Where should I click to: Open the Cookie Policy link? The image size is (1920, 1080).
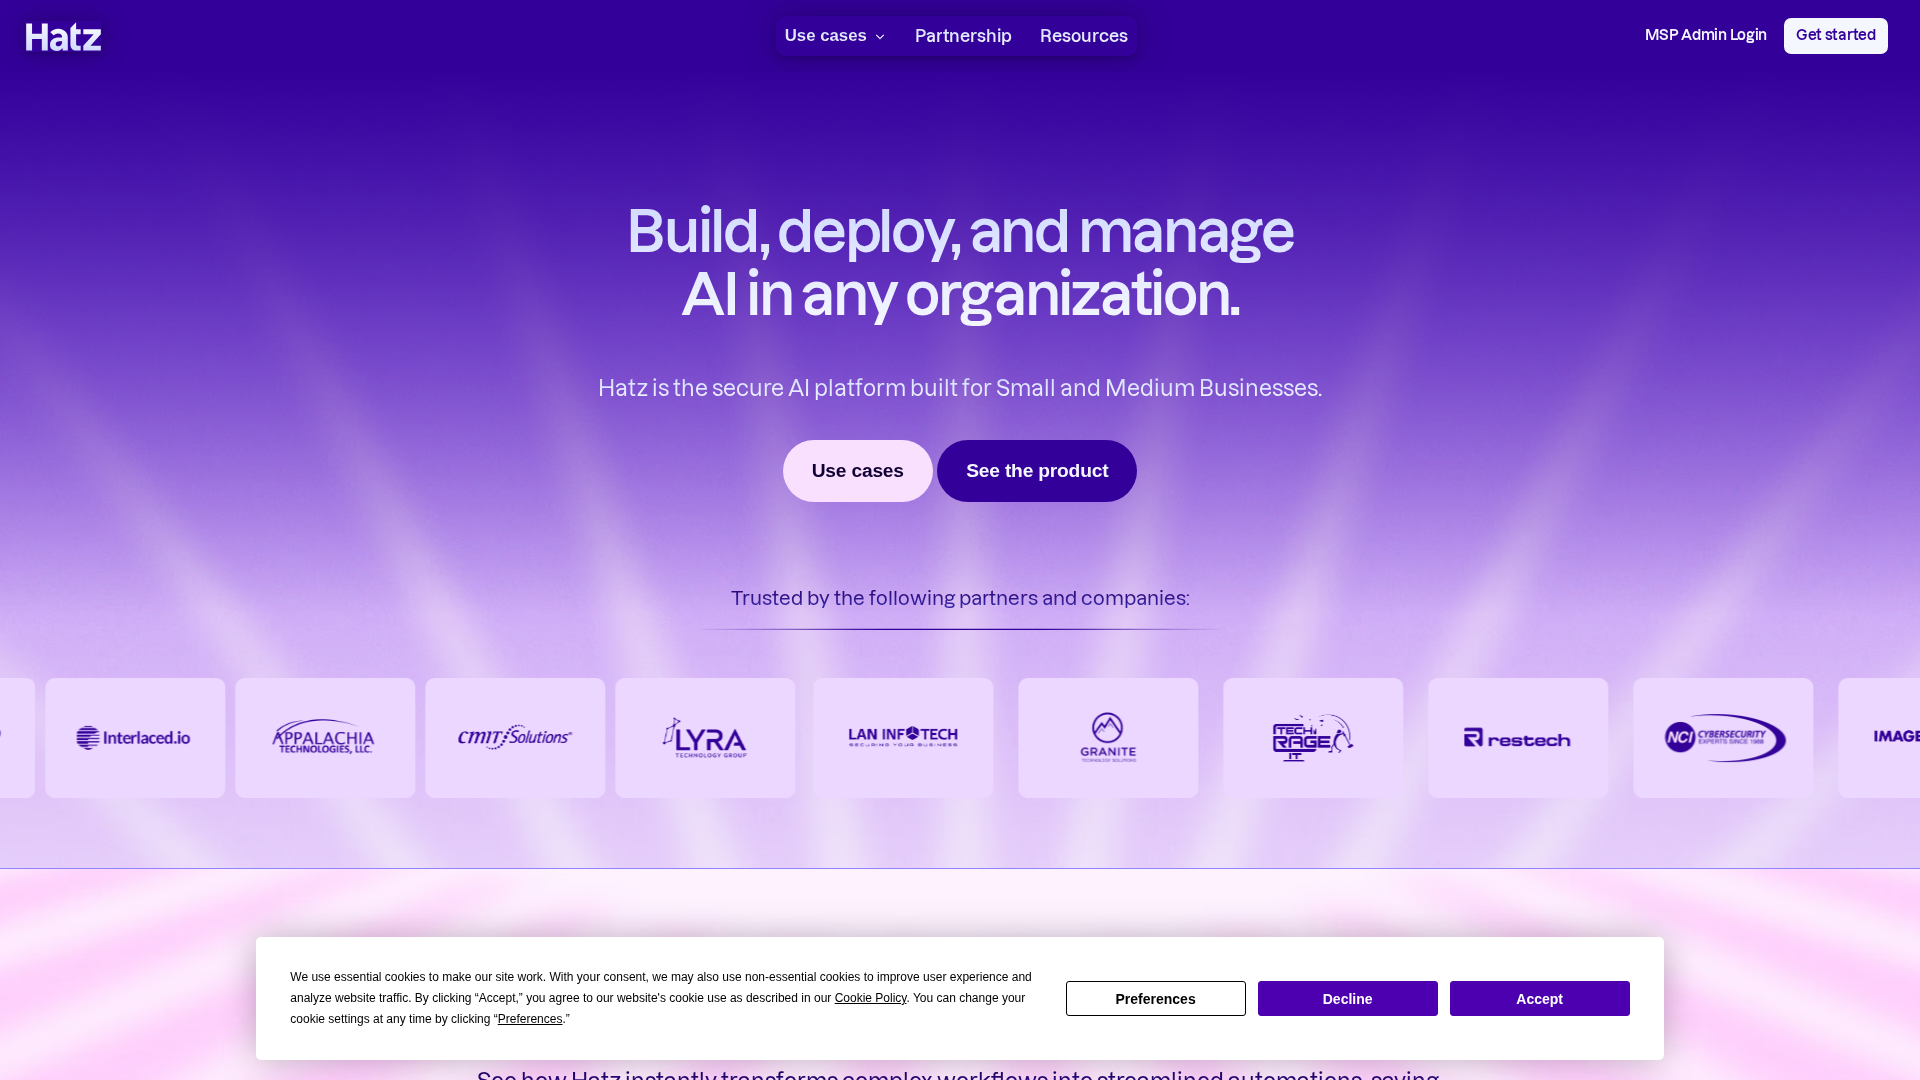(870, 998)
